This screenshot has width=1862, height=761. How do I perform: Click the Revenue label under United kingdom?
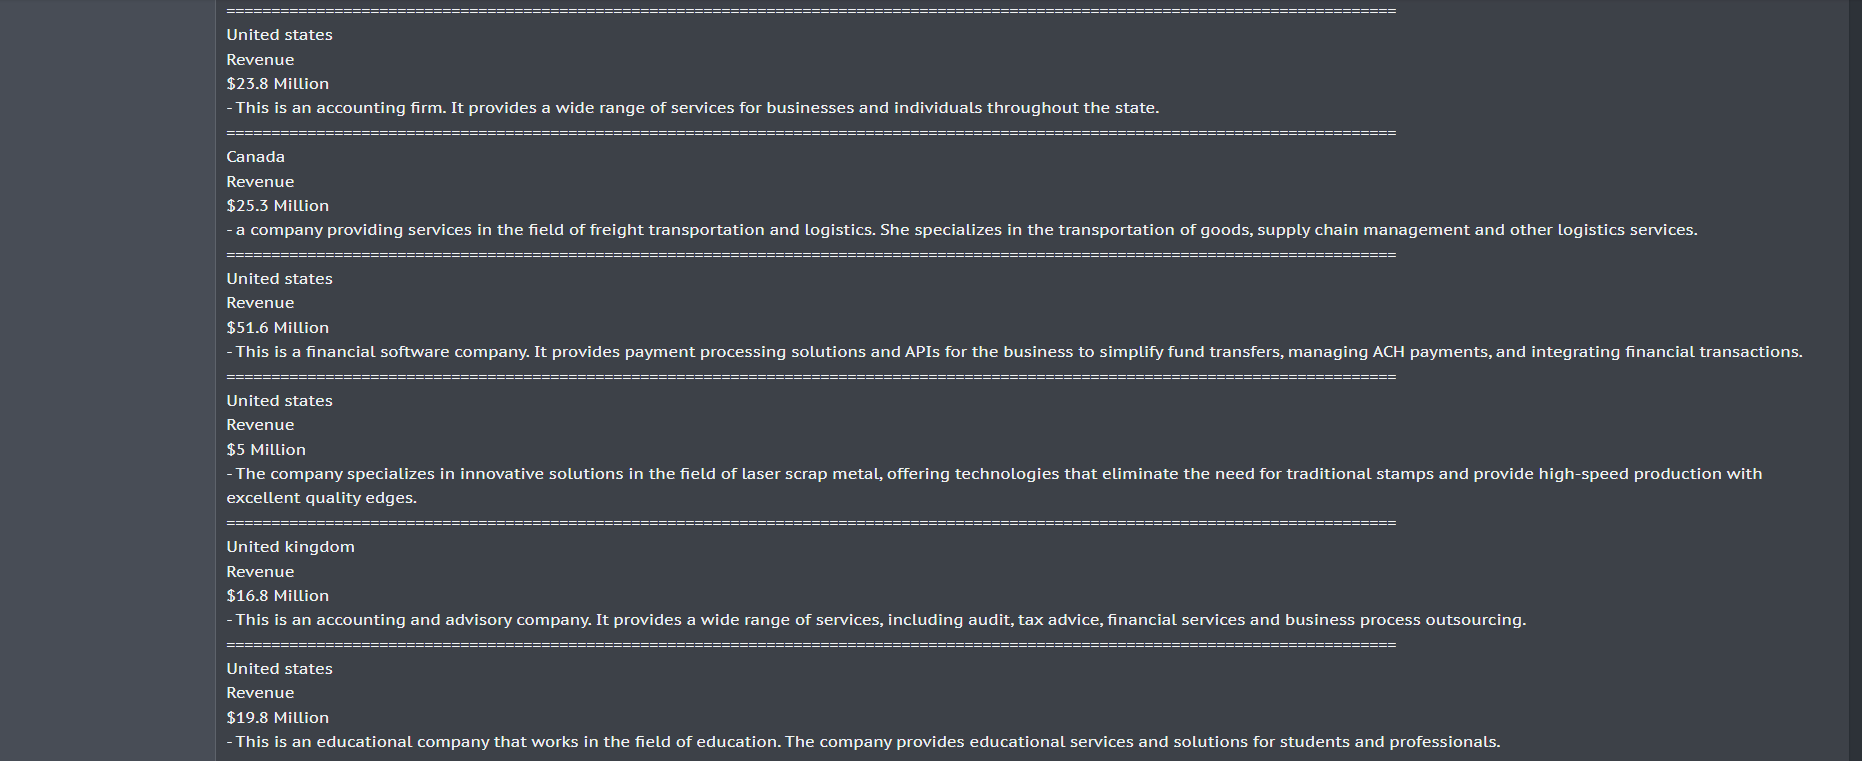(x=260, y=572)
